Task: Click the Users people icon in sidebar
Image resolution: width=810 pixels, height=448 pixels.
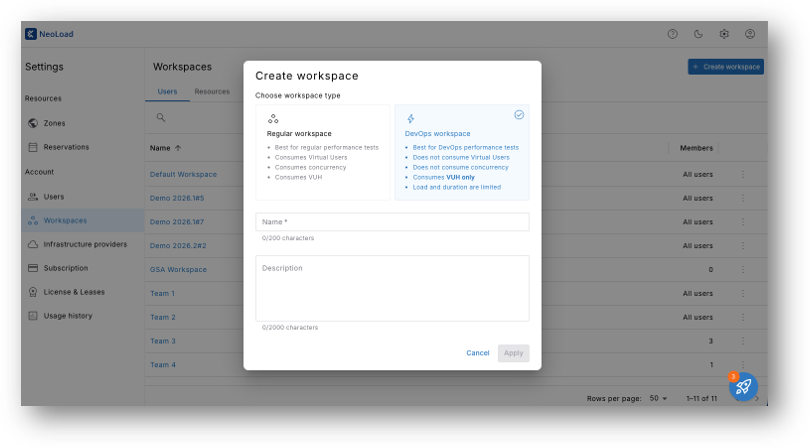Action: (33, 197)
